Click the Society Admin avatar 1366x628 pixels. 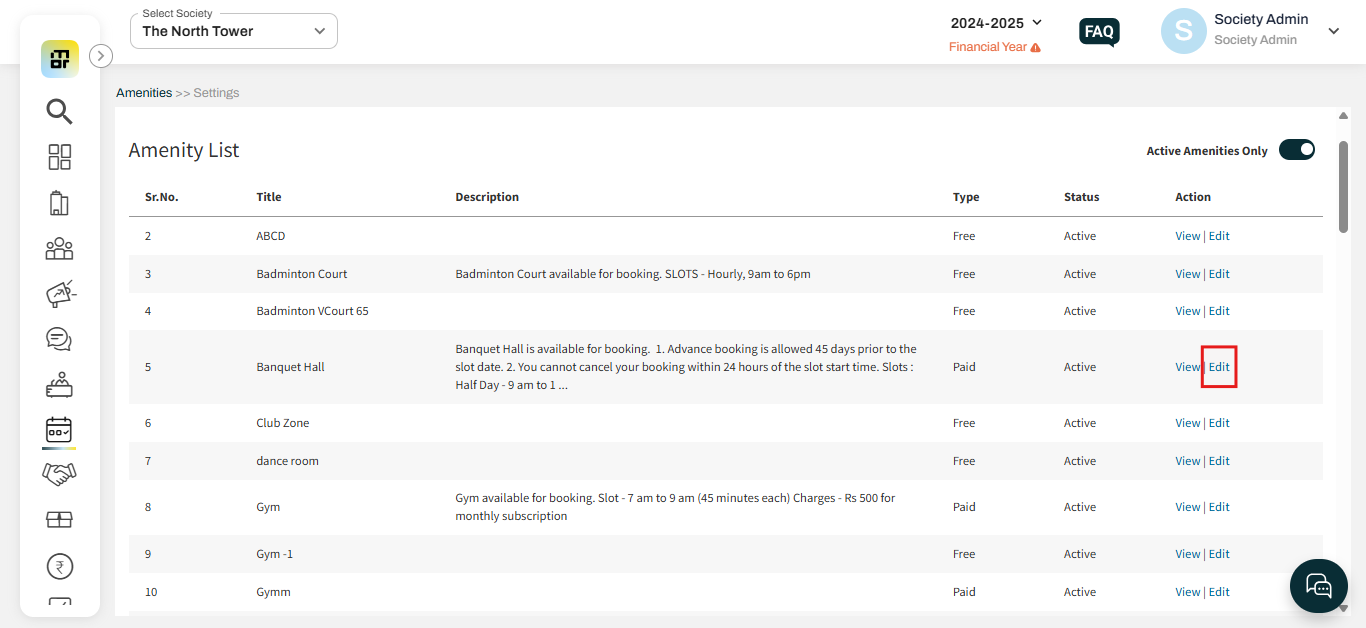(1184, 31)
